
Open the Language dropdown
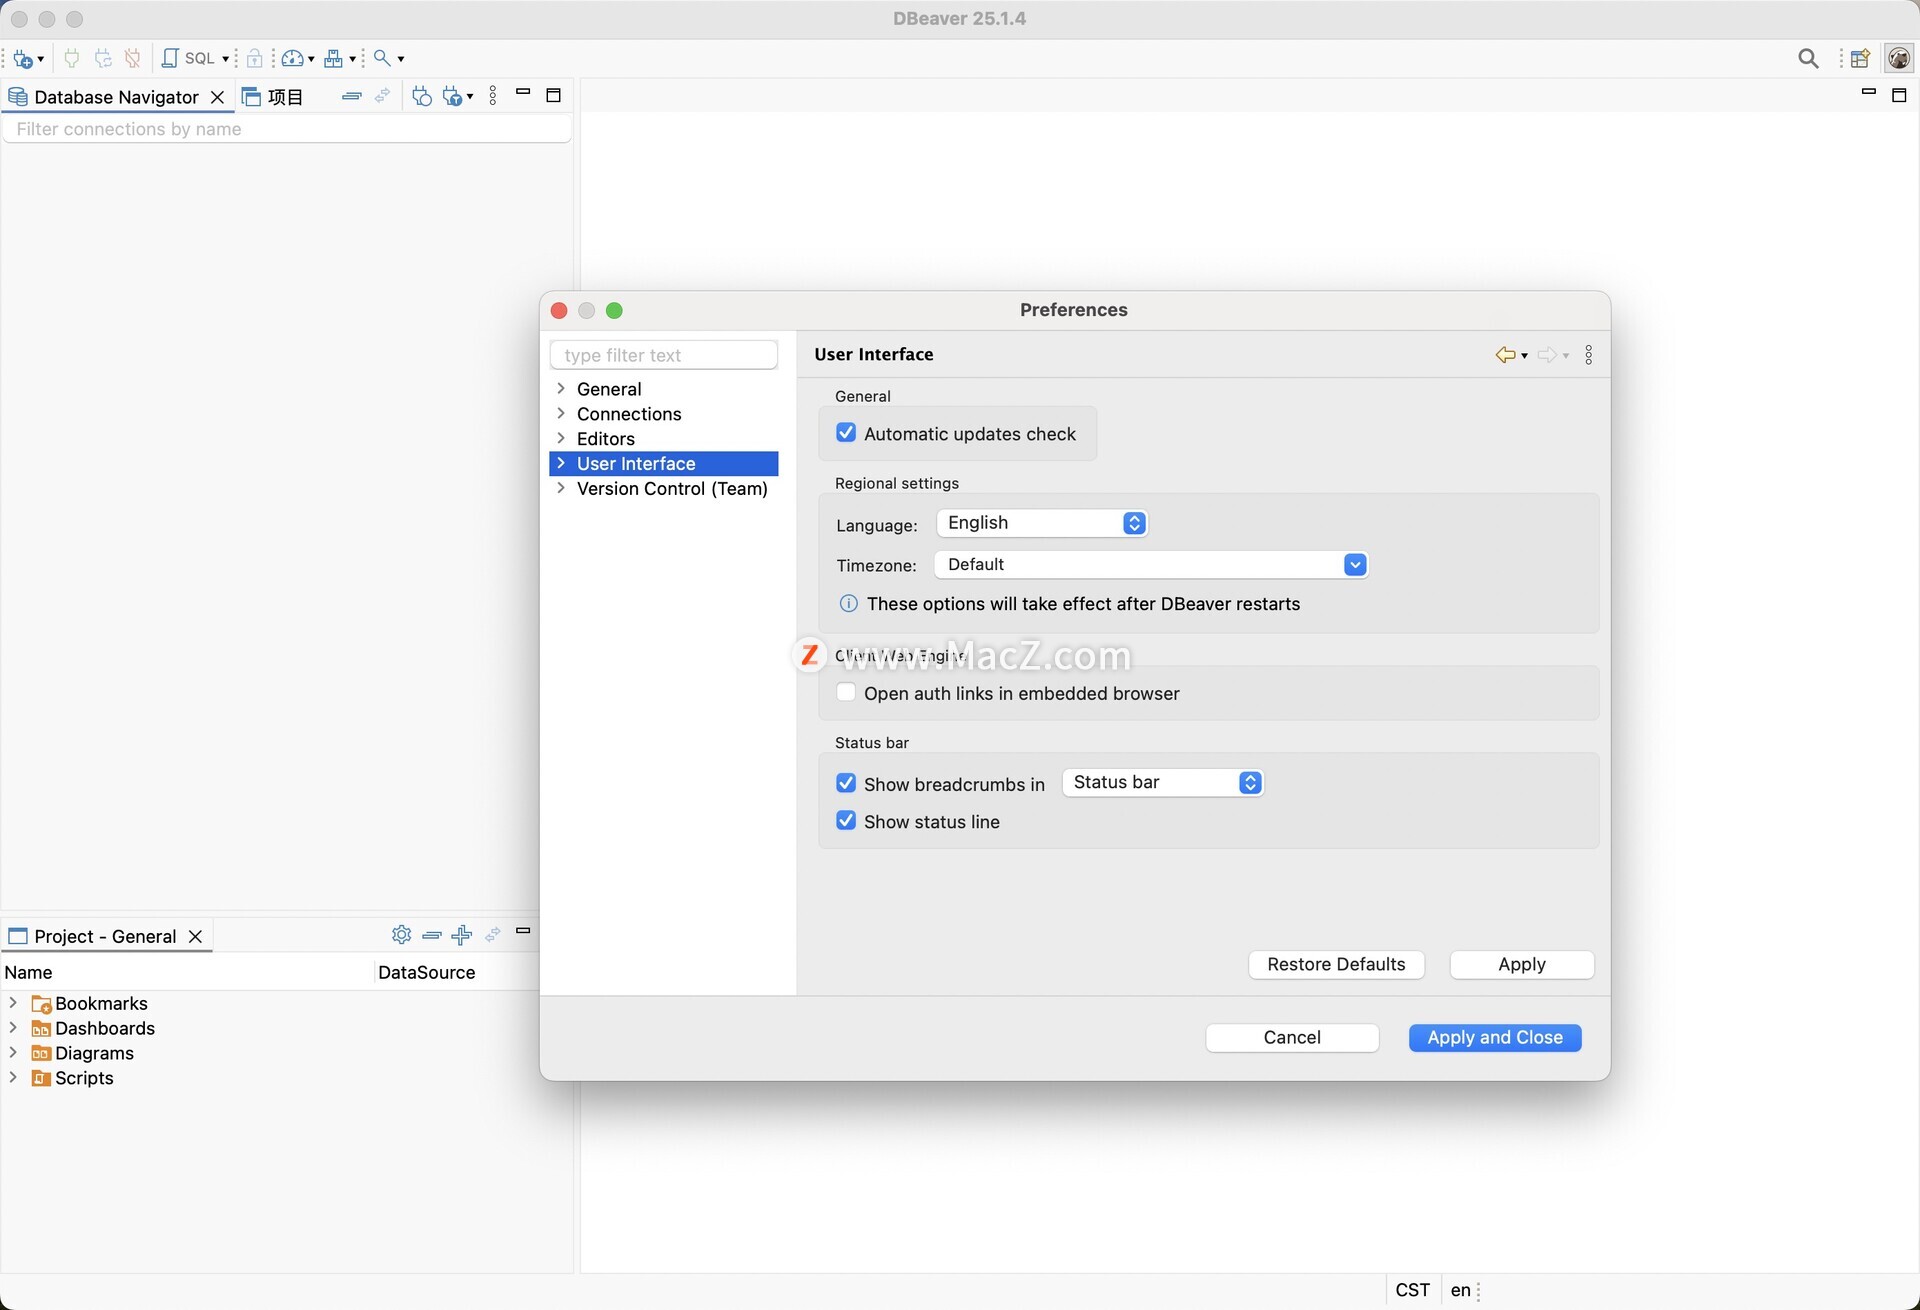pos(1042,523)
